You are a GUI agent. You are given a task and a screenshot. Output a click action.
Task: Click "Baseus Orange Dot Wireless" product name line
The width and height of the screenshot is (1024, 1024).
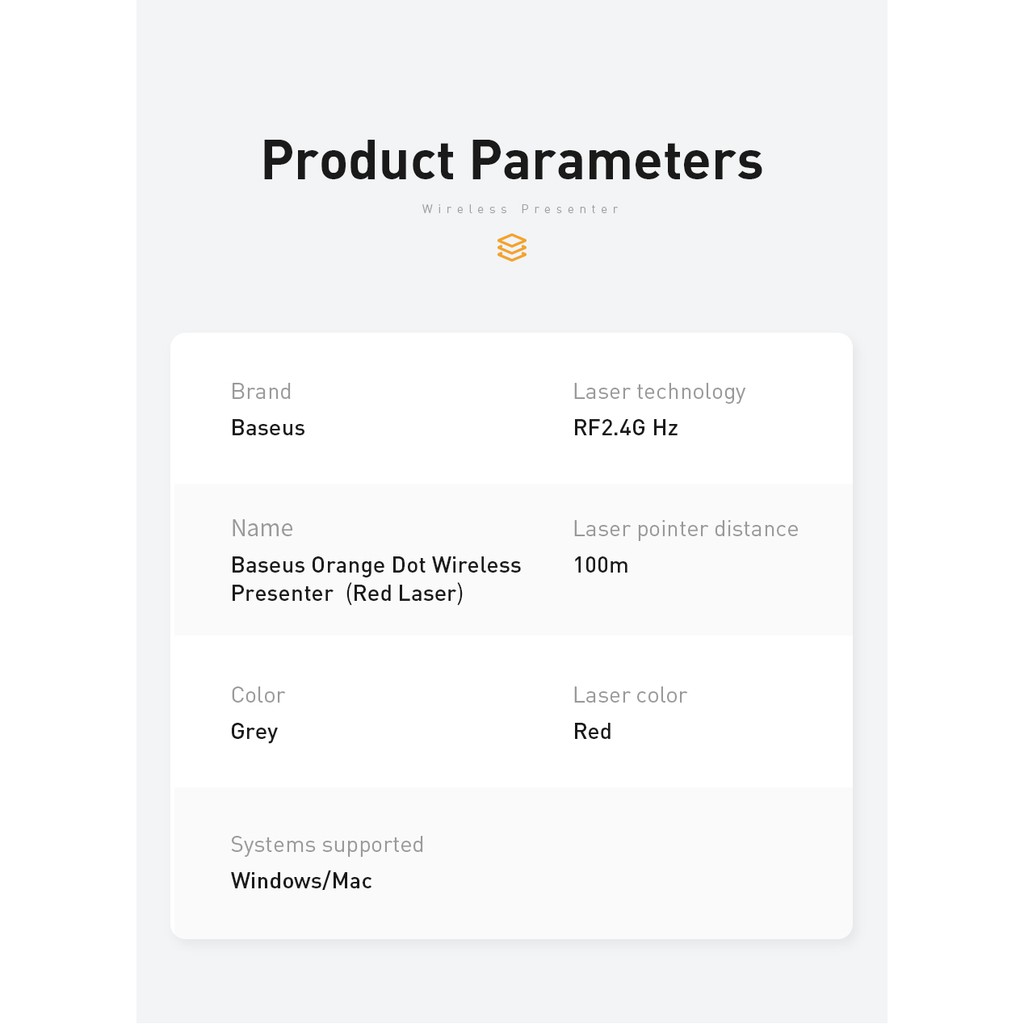376,565
